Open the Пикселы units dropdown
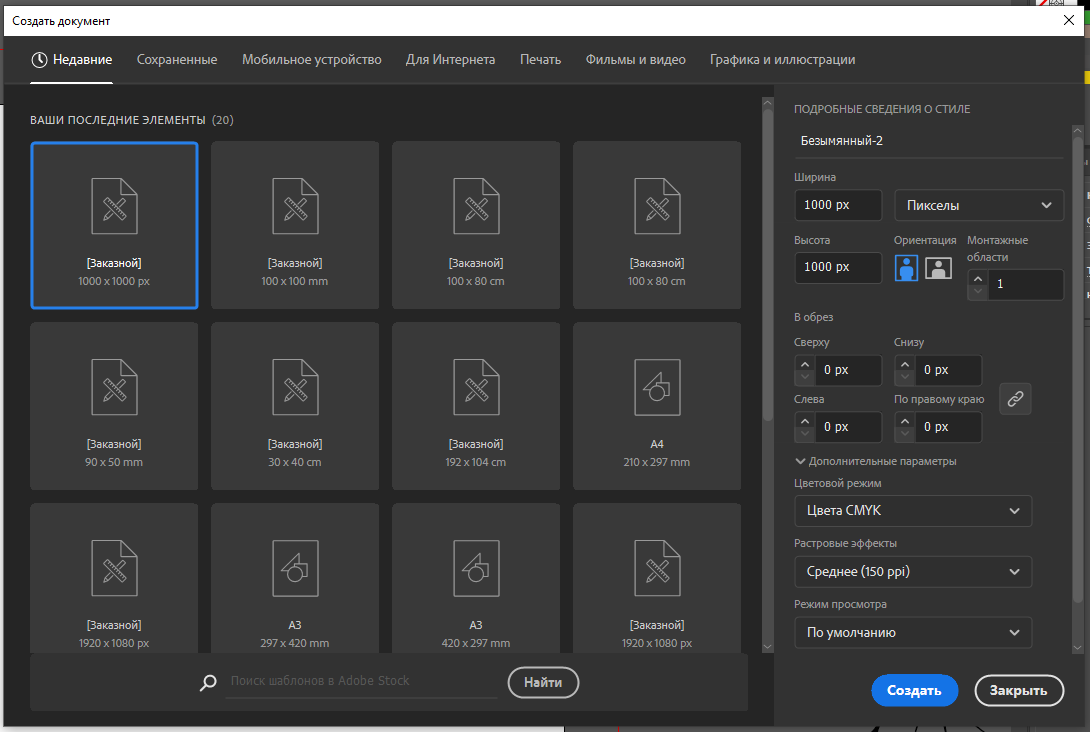1090x732 pixels. [x=979, y=205]
